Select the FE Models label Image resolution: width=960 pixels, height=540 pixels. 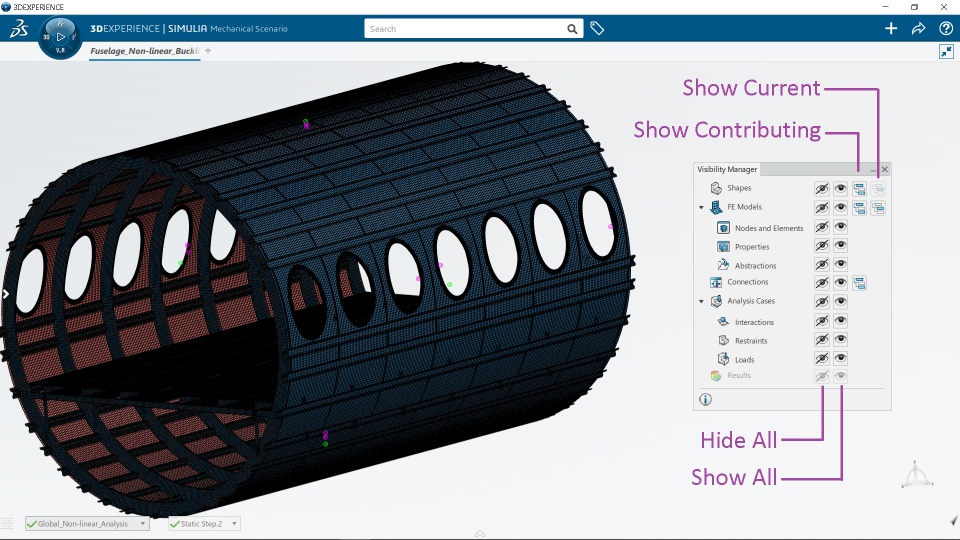744,207
